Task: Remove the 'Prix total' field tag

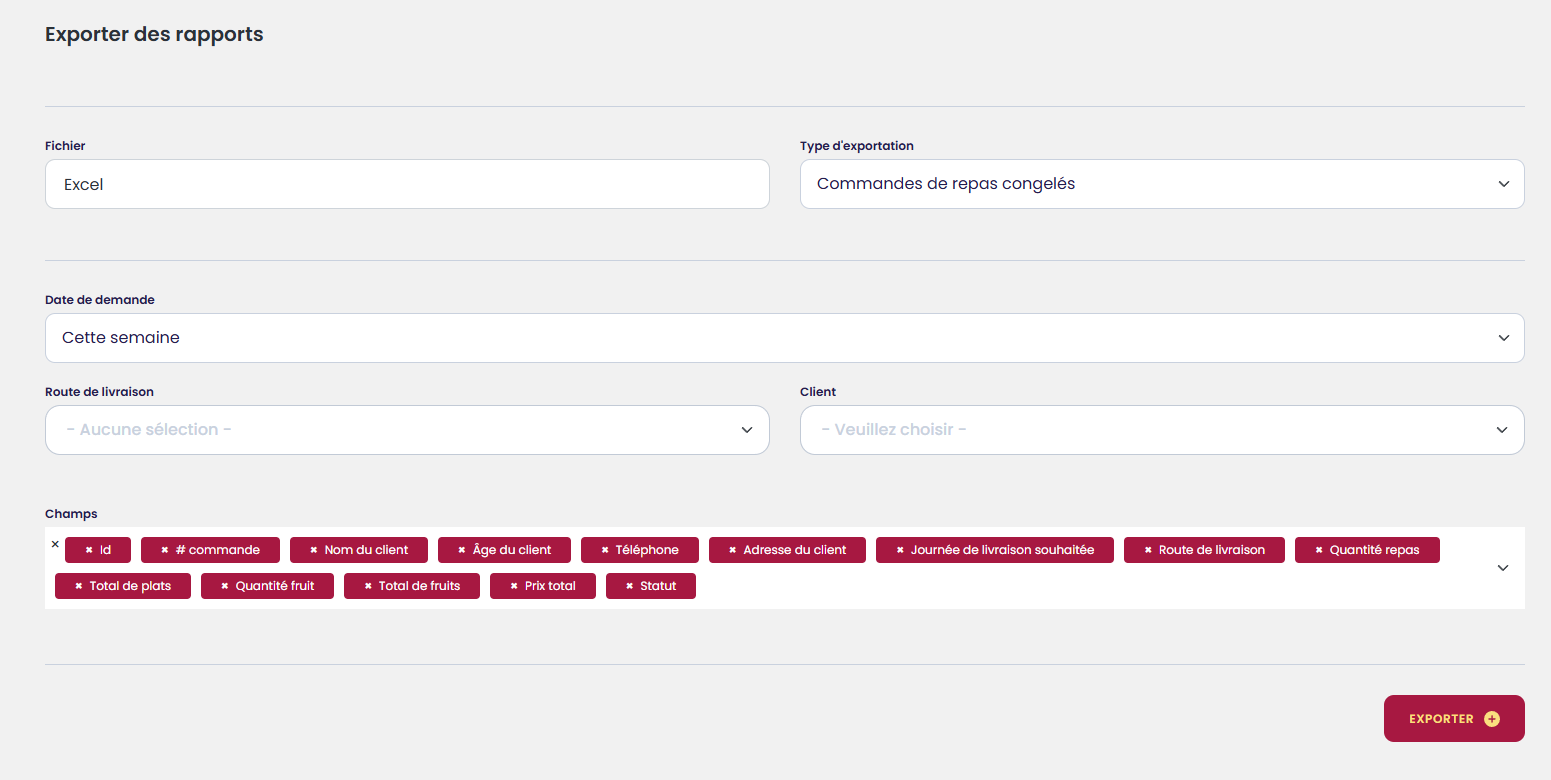Action: pyautogui.click(x=514, y=586)
